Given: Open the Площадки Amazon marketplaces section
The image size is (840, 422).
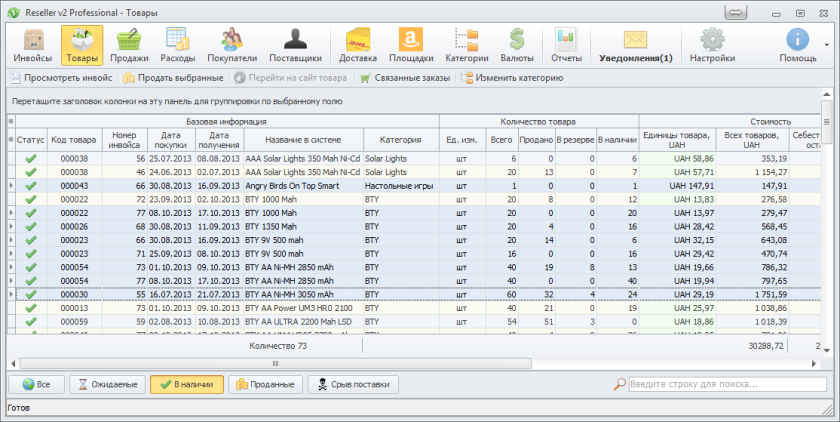Looking at the screenshot, I should click(410, 44).
